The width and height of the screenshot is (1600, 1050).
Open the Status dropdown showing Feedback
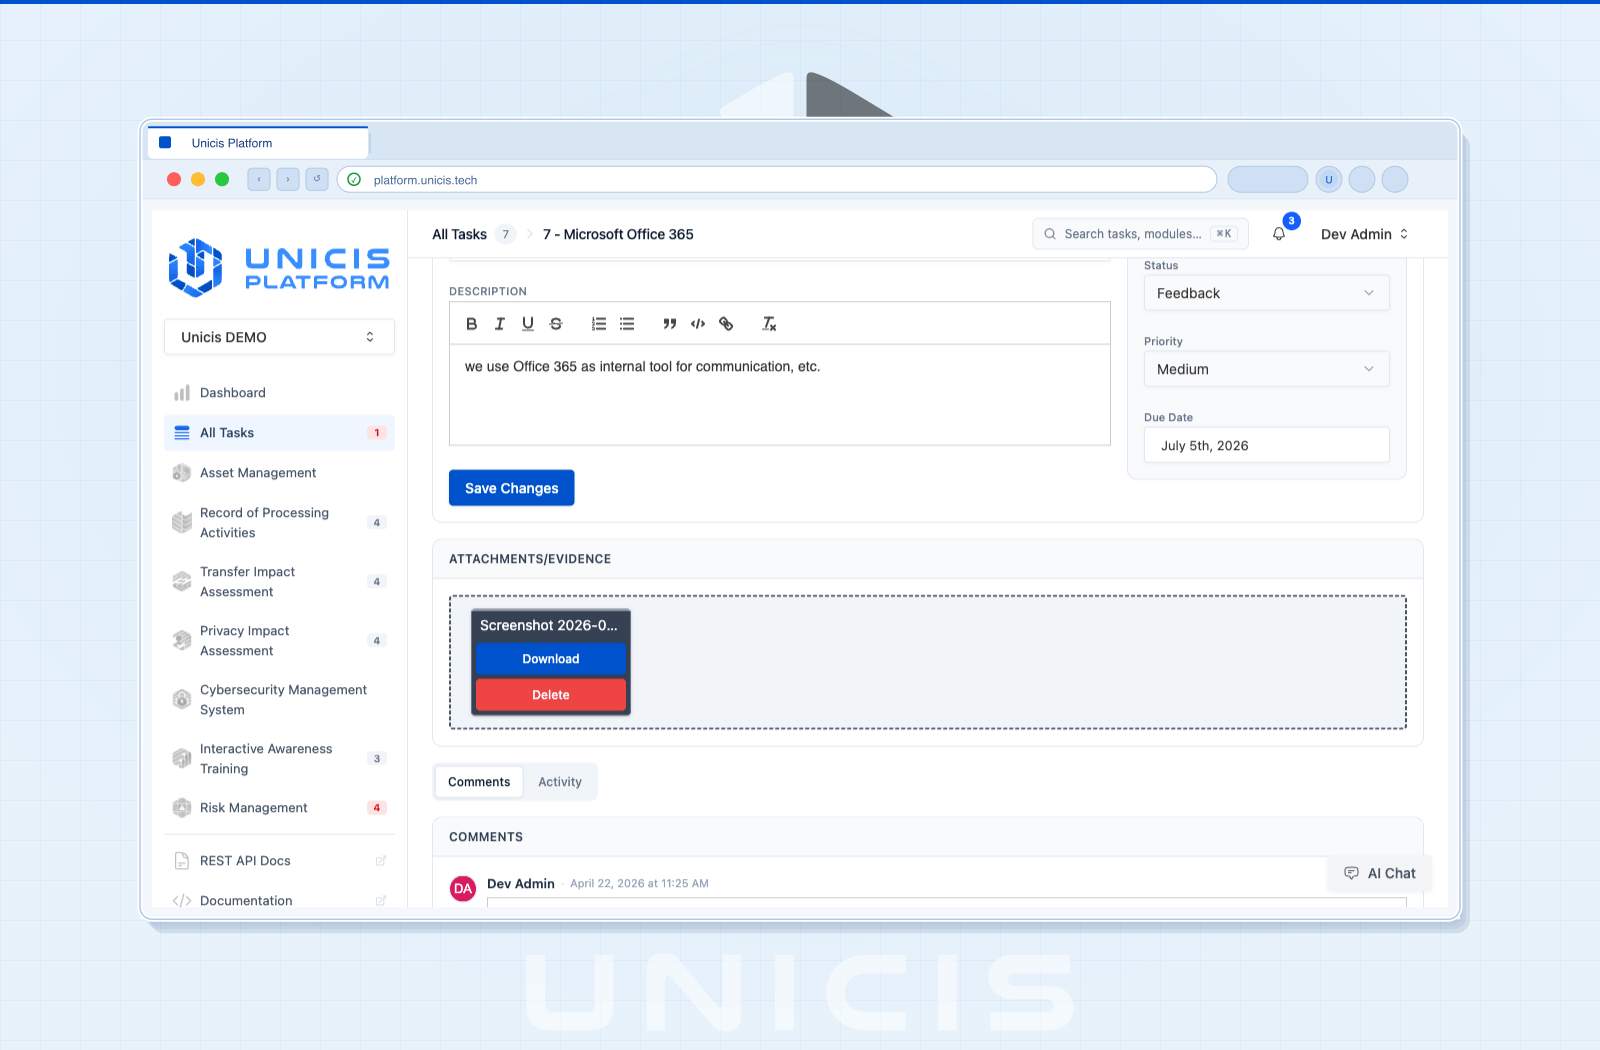(1266, 293)
